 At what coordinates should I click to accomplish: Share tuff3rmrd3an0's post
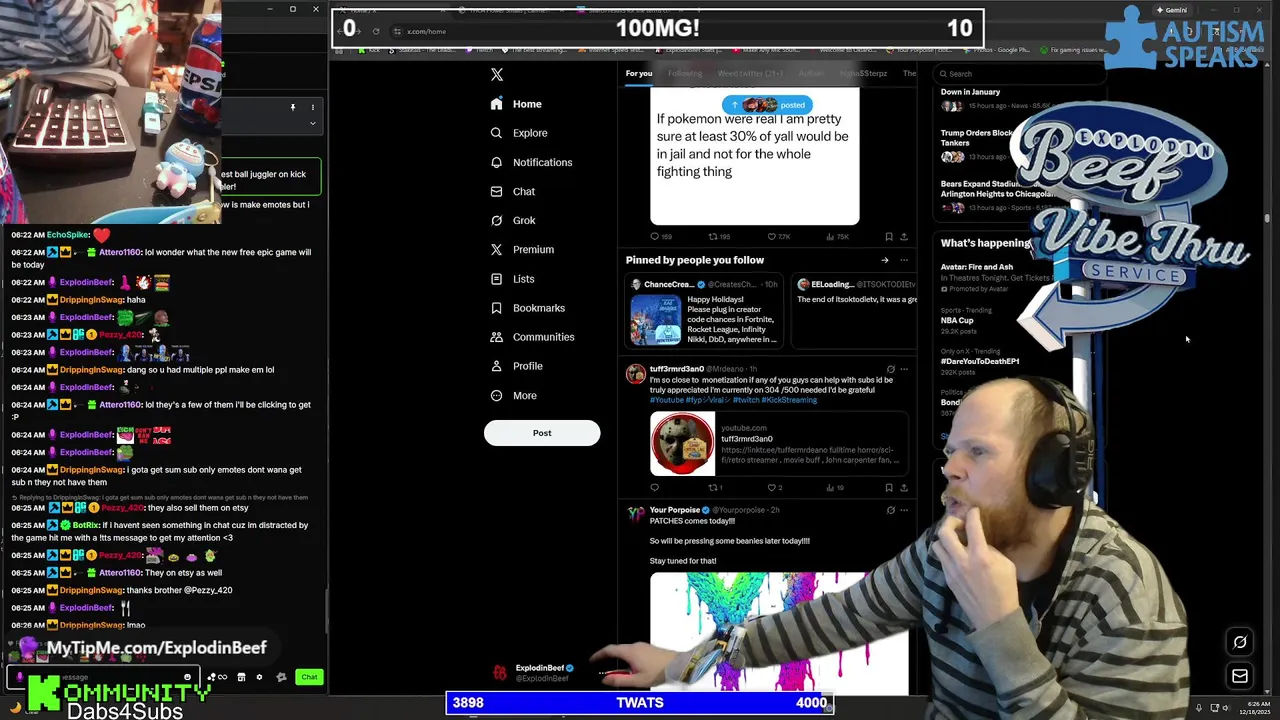point(904,488)
